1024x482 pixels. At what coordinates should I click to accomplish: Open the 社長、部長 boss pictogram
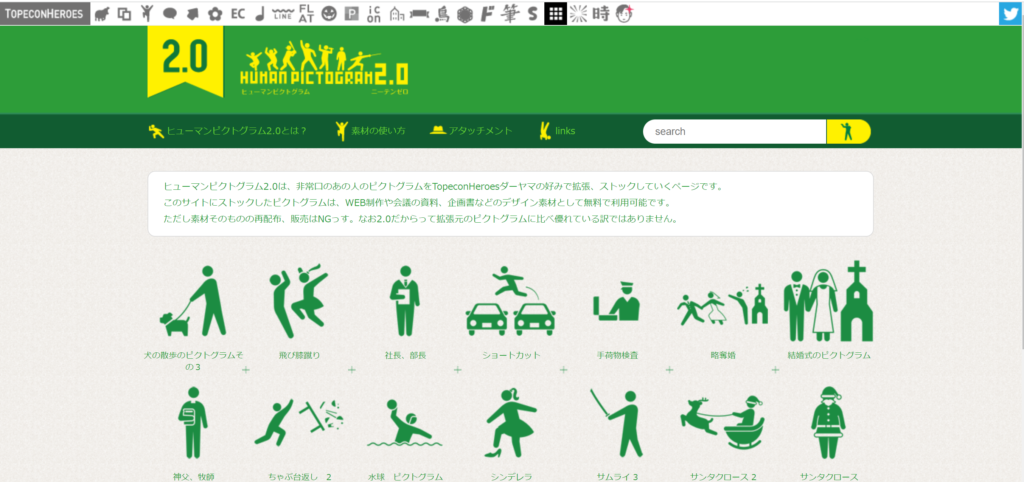point(405,300)
